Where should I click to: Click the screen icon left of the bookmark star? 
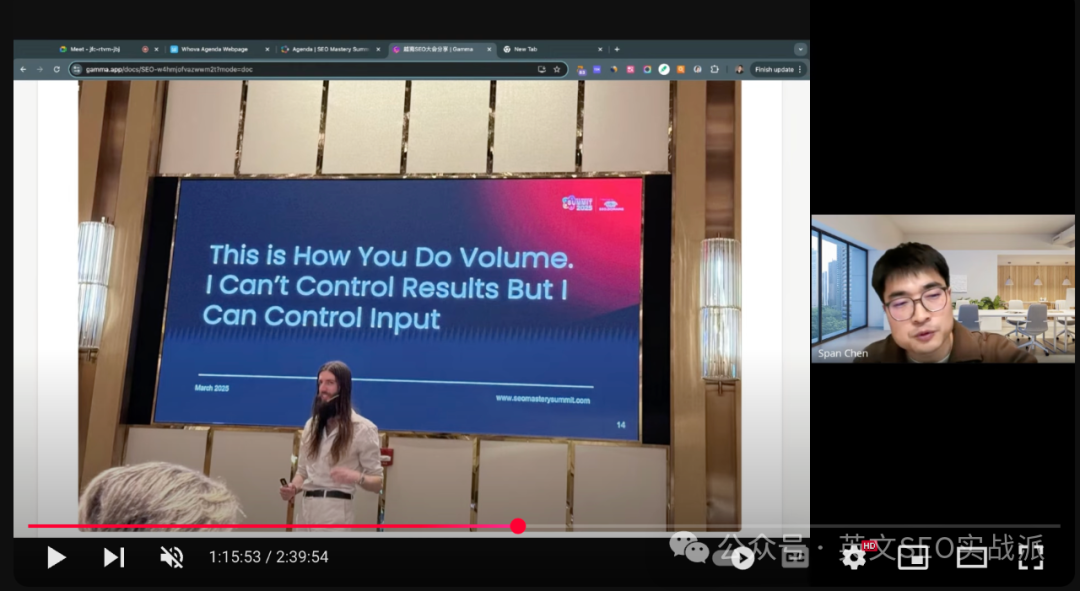coord(541,70)
